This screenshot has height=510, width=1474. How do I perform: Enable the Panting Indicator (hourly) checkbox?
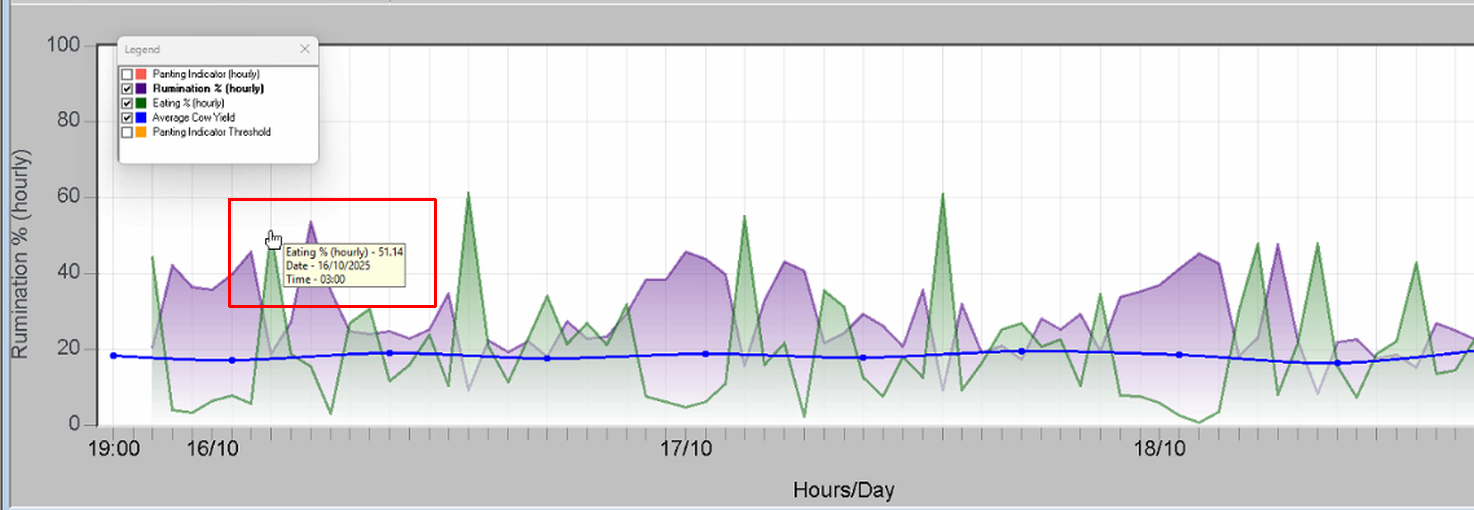tap(127, 75)
